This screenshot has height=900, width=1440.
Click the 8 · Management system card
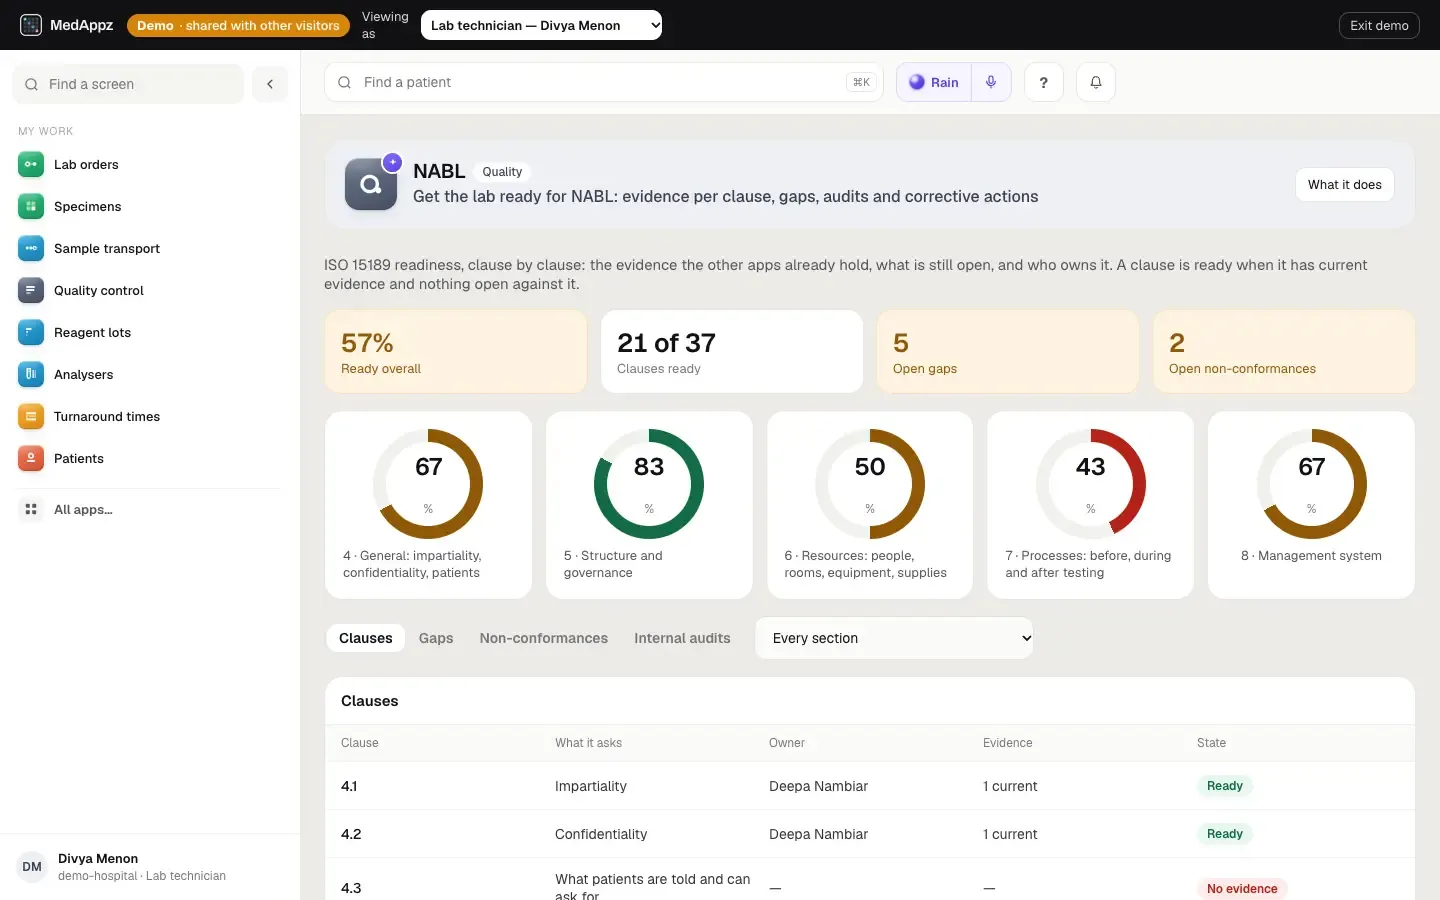(1311, 505)
